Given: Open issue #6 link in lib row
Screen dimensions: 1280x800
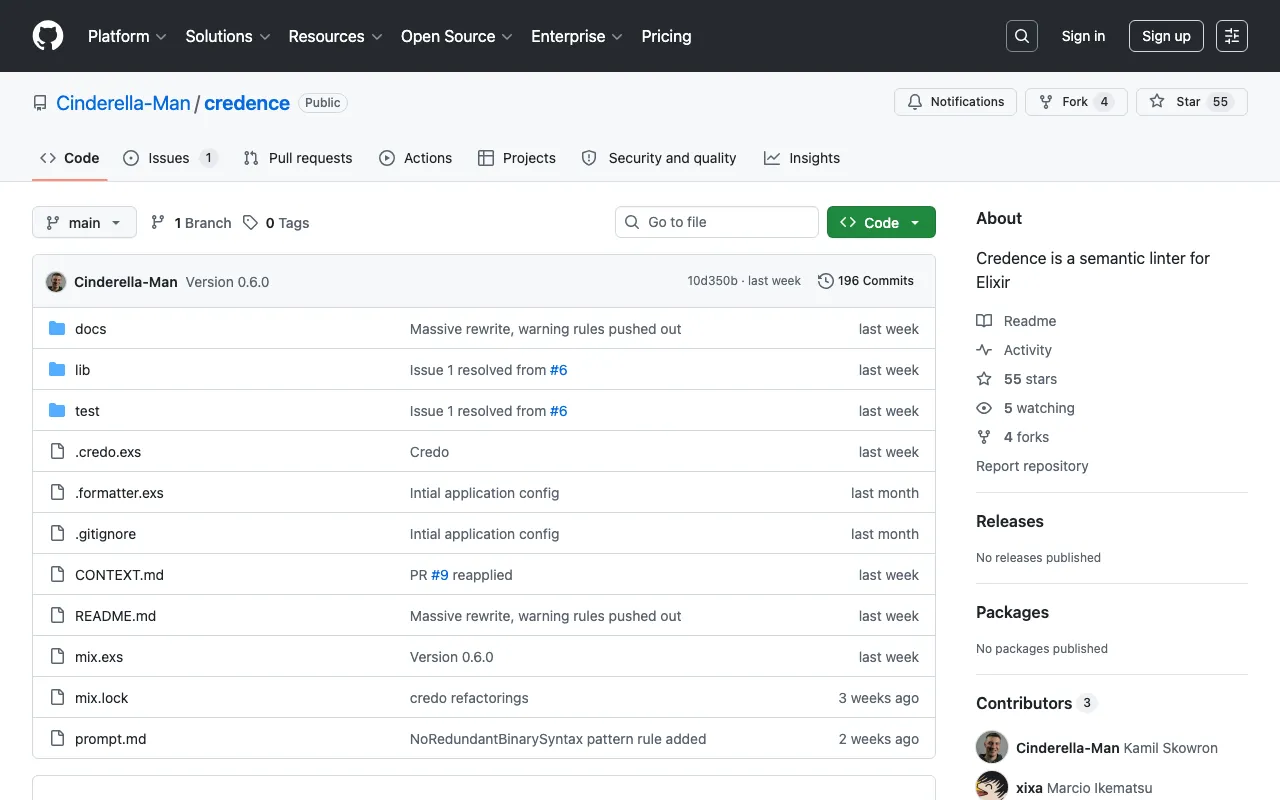Looking at the screenshot, I should pos(559,370).
